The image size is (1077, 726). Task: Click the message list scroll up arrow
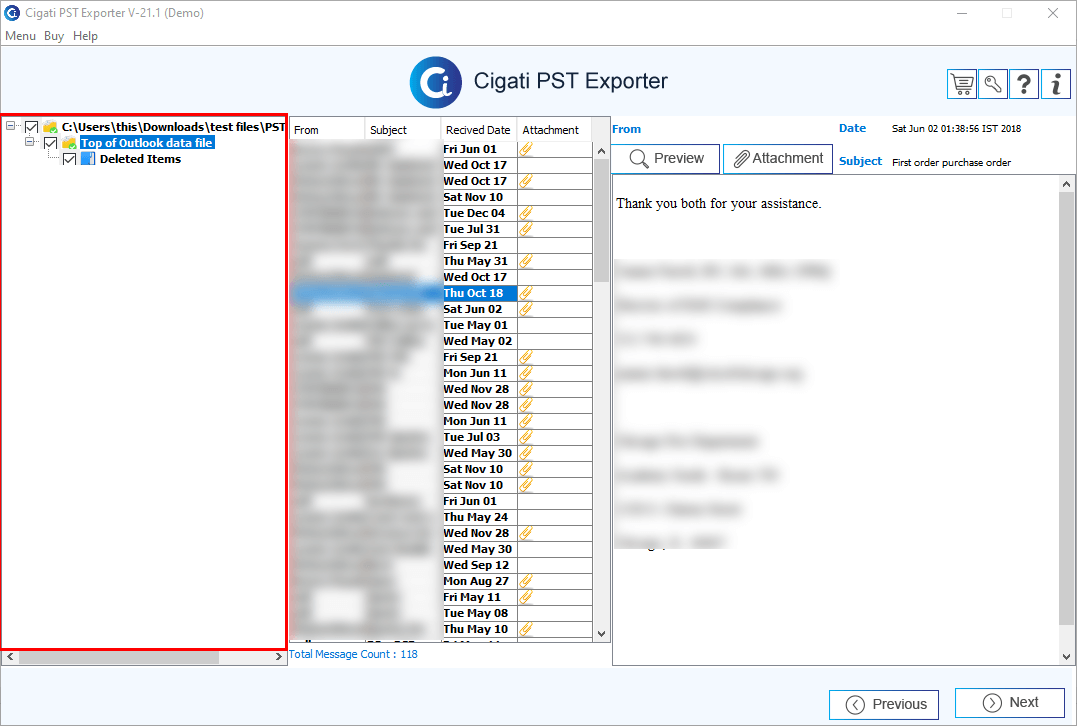click(601, 151)
